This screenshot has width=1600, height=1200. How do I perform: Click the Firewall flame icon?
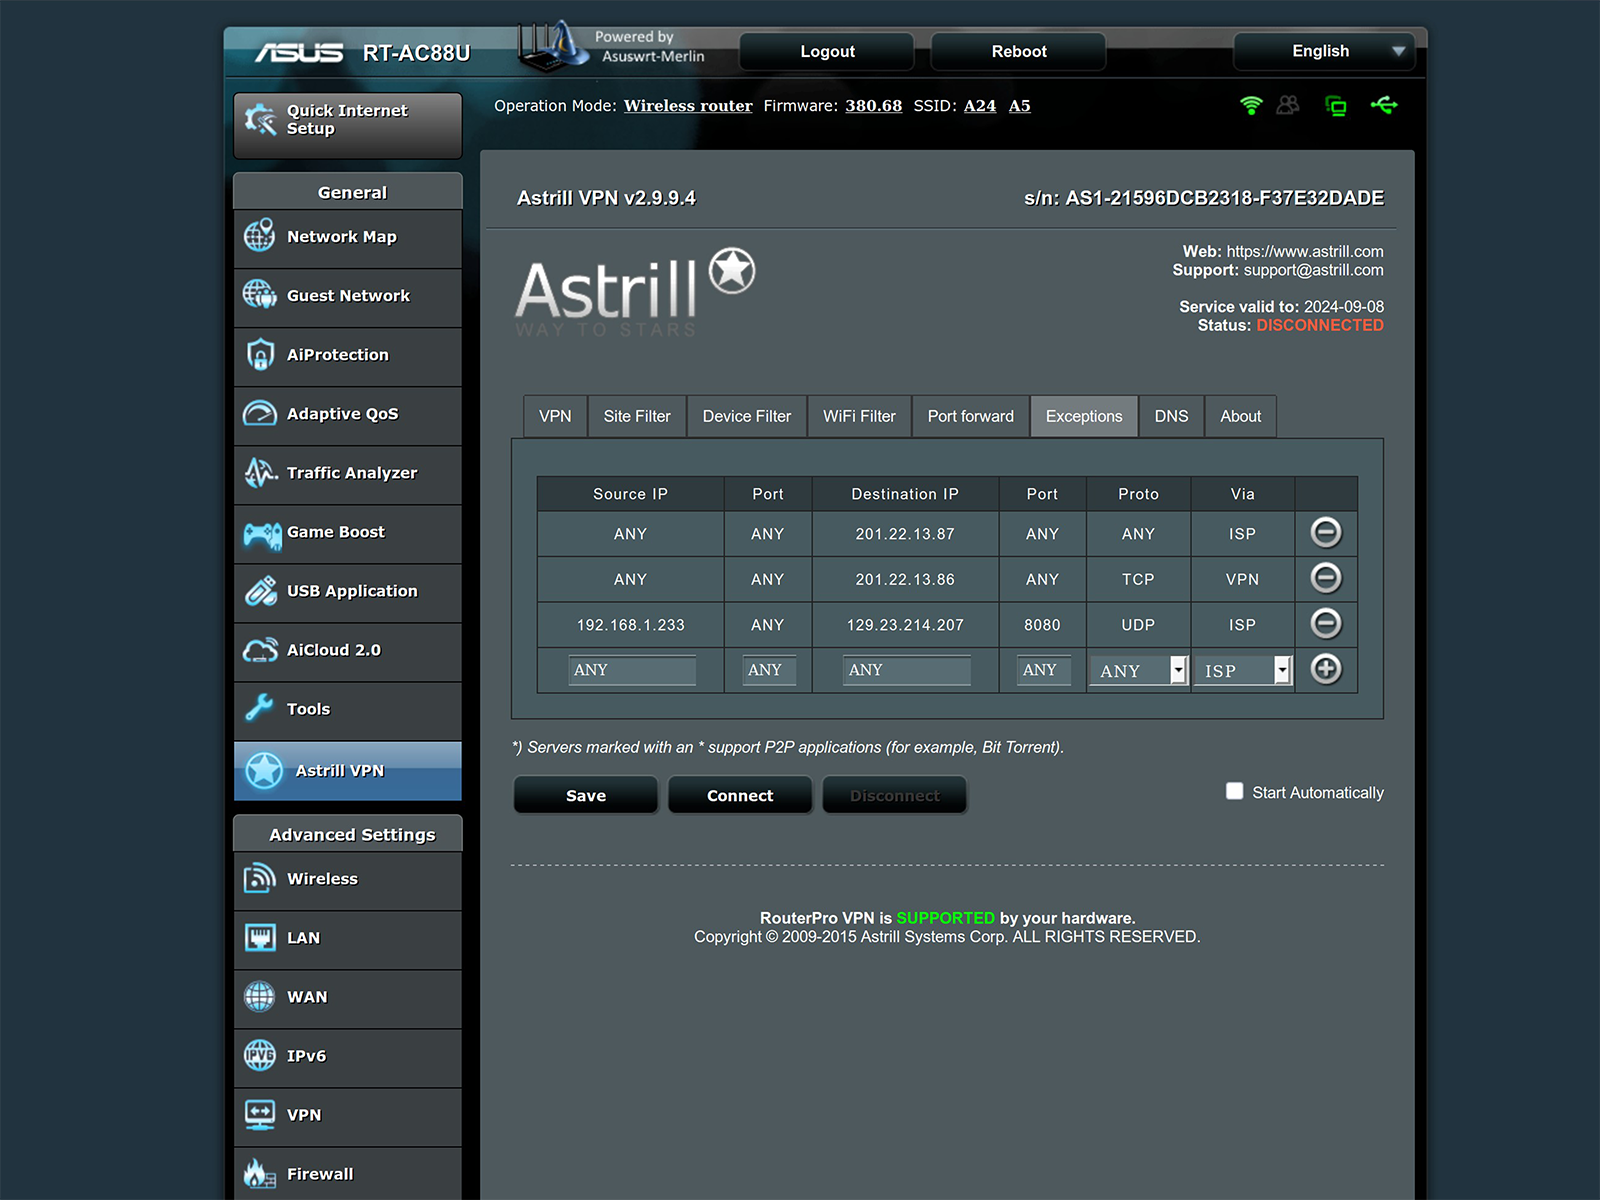coord(260,1173)
